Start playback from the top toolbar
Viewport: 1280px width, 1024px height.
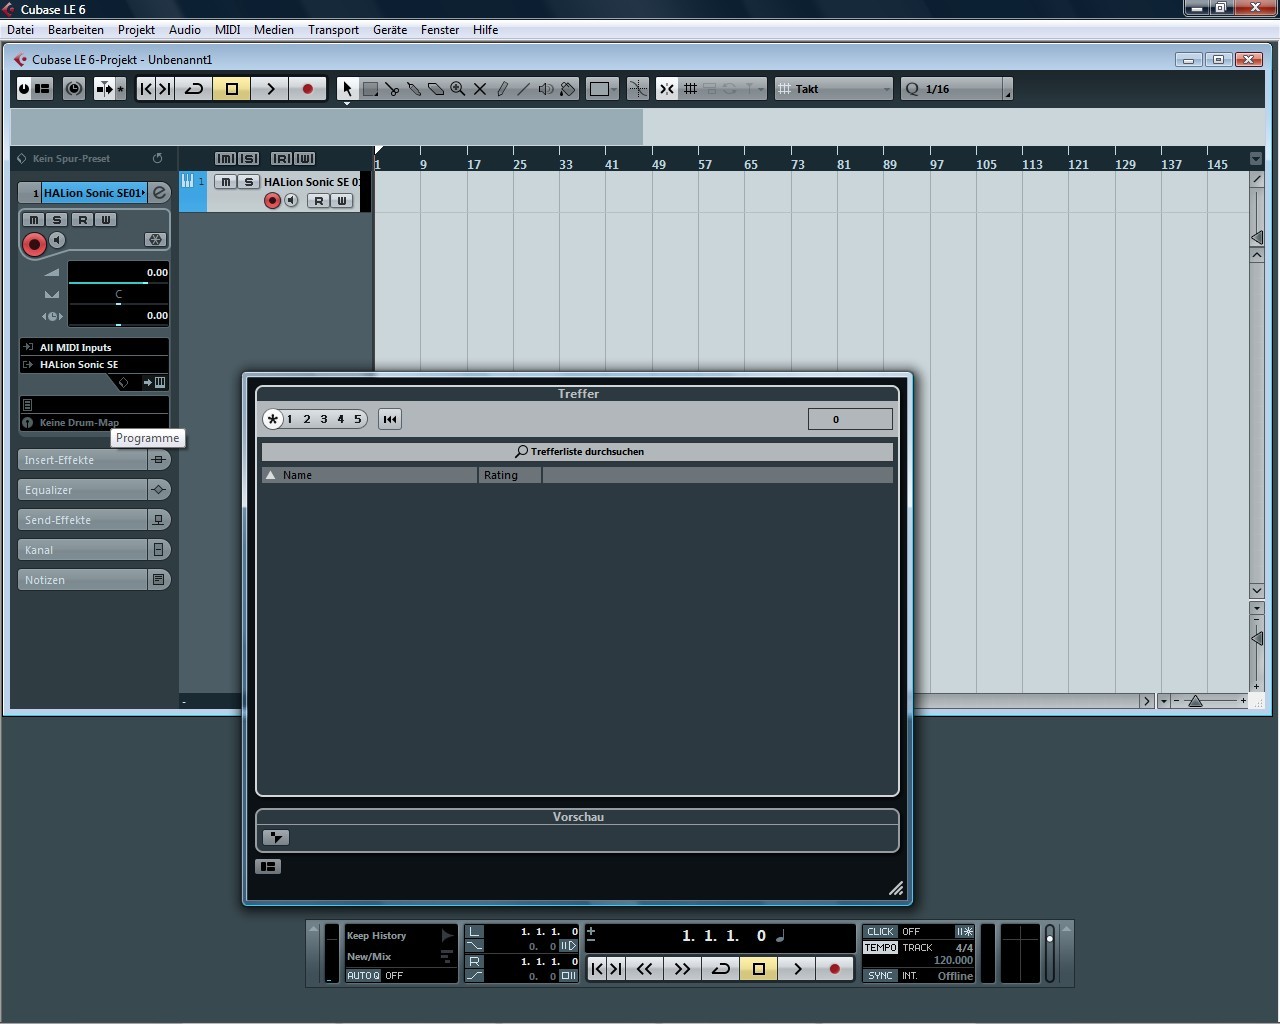[270, 89]
